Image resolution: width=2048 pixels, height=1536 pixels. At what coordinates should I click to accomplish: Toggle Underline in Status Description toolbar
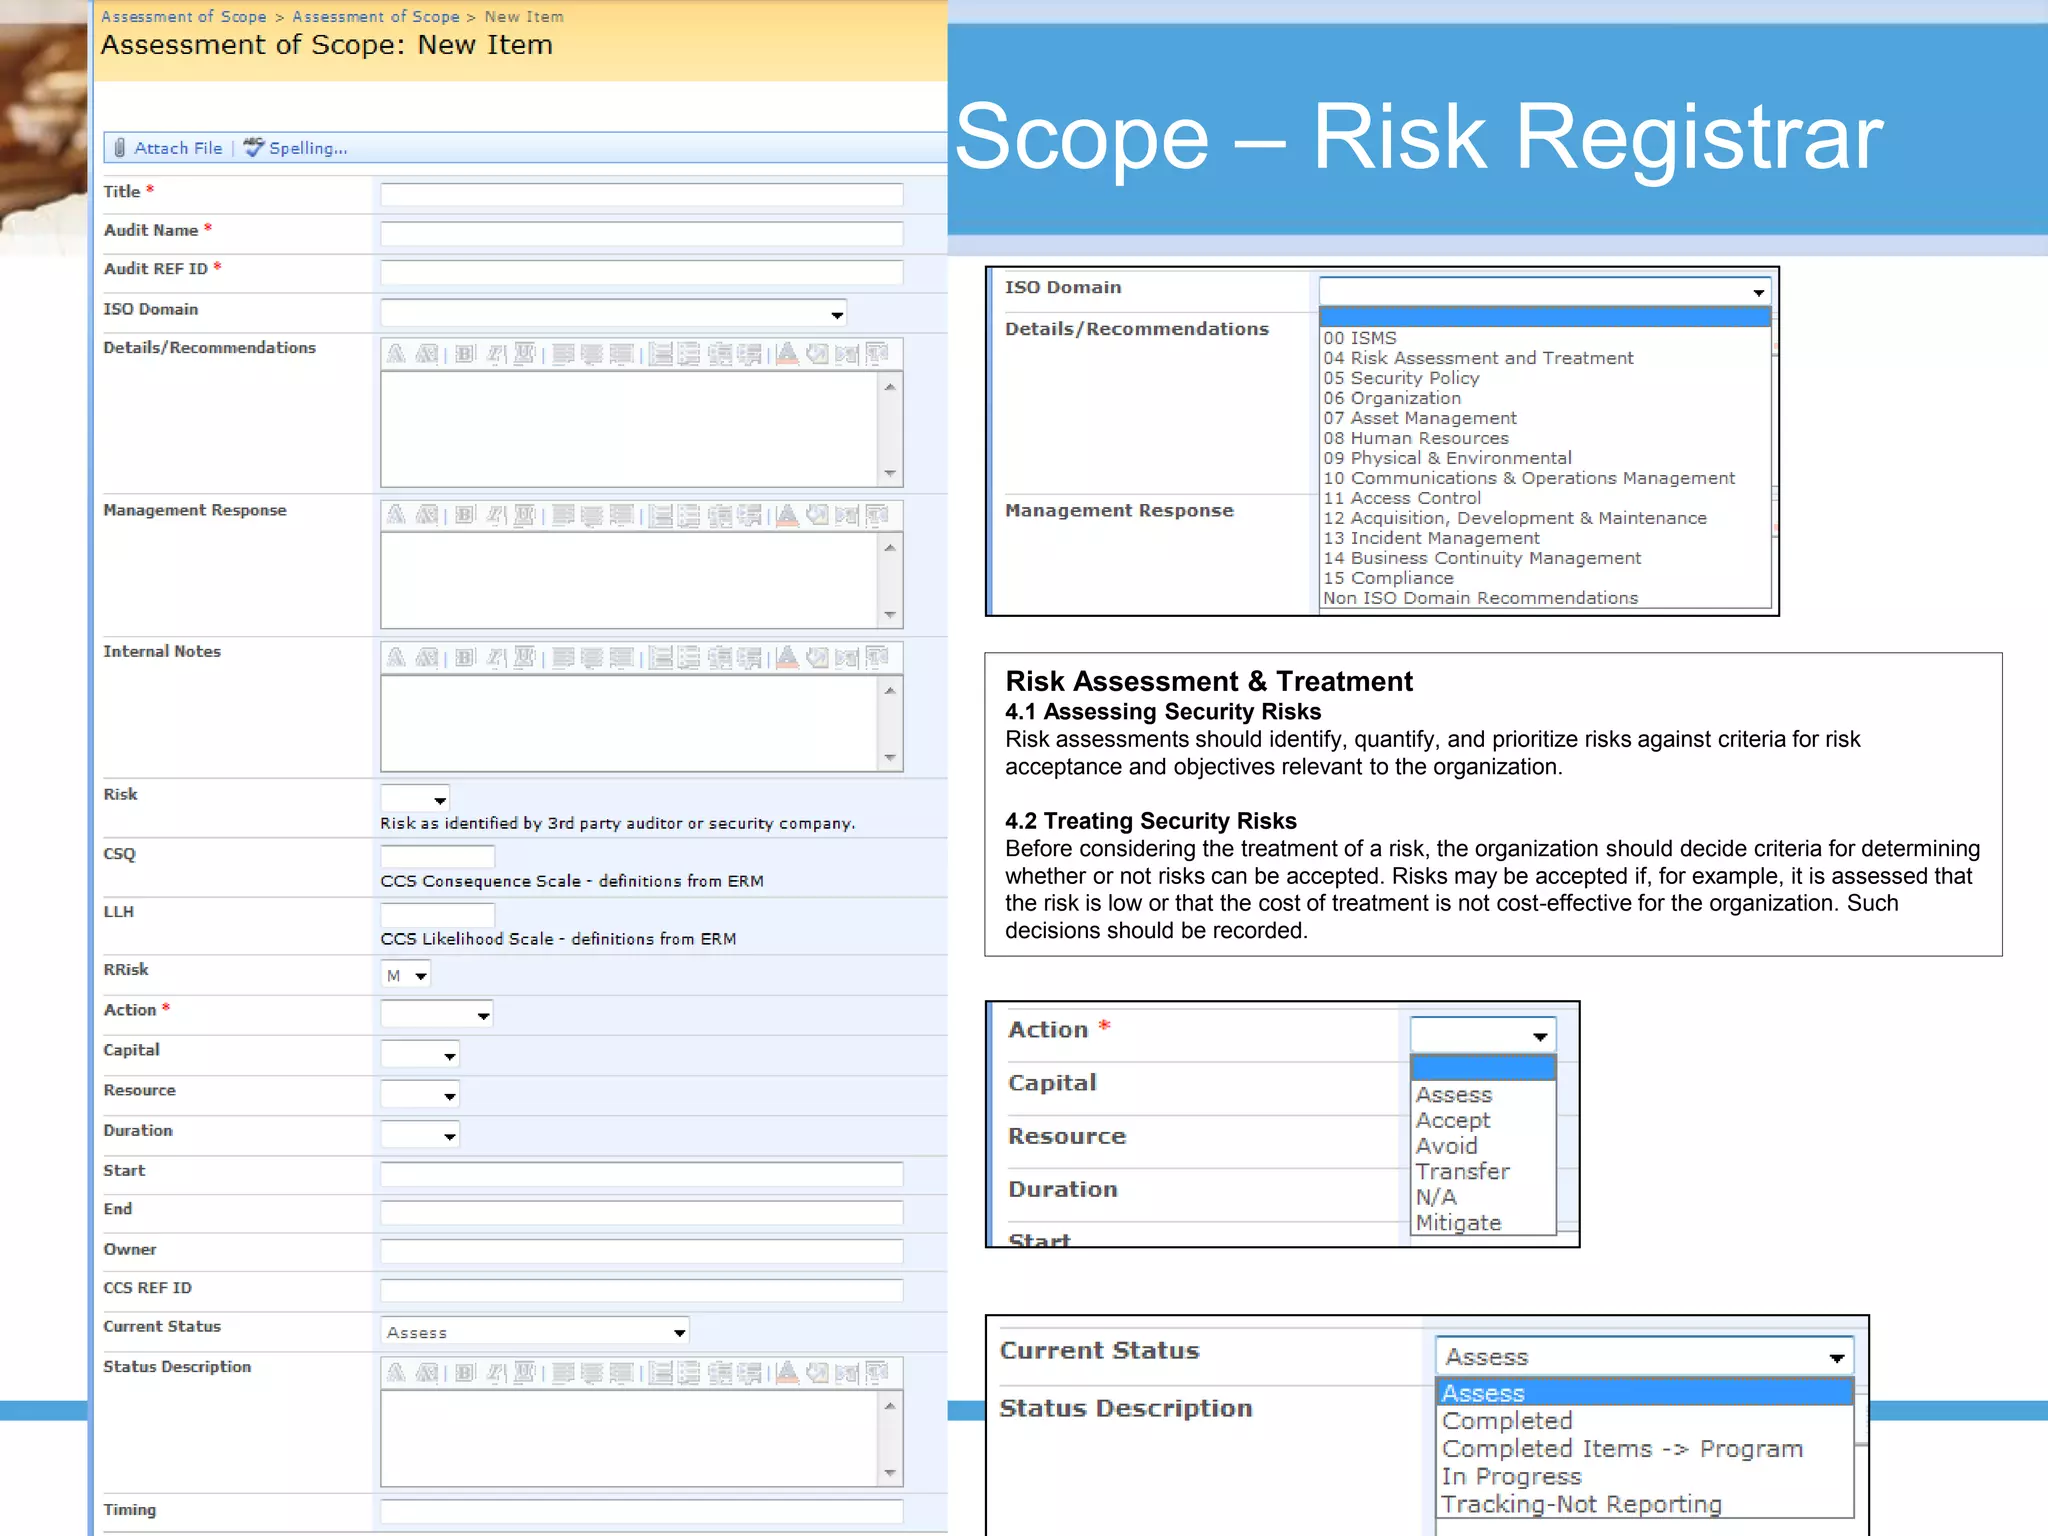pyautogui.click(x=524, y=1373)
